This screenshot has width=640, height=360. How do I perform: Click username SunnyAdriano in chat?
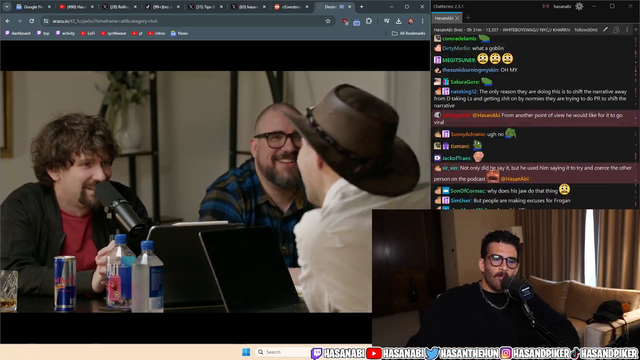468,134
